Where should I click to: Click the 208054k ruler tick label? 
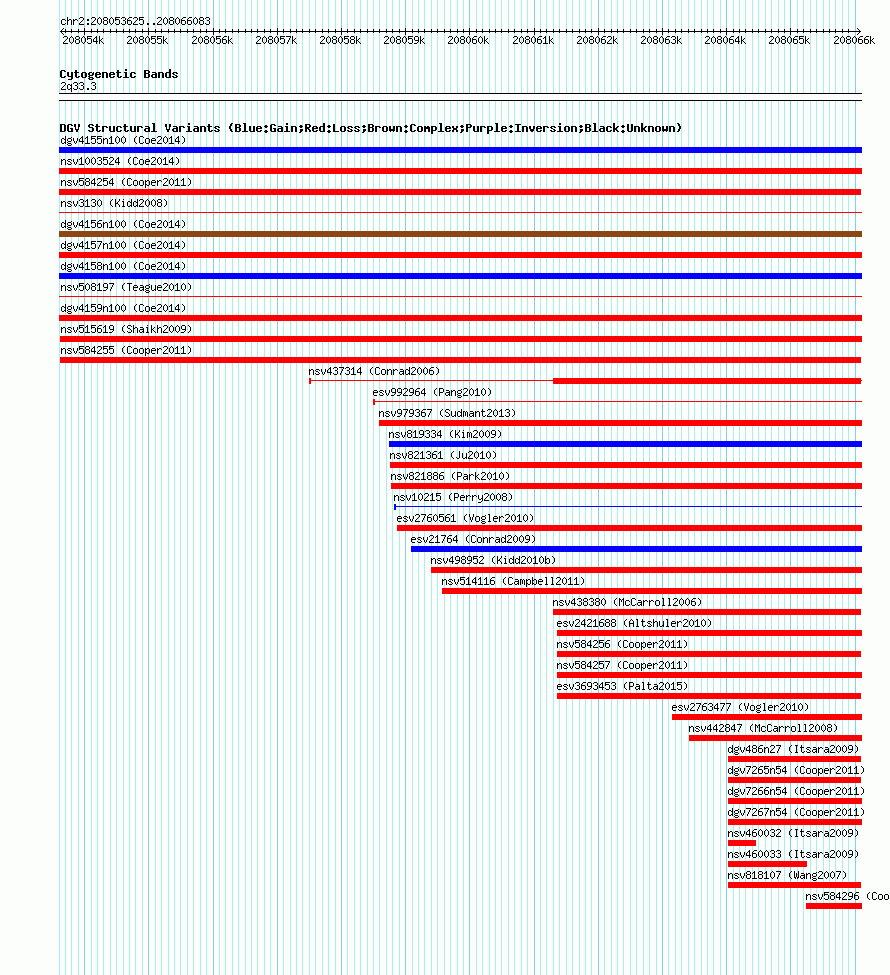tap(83, 40)
